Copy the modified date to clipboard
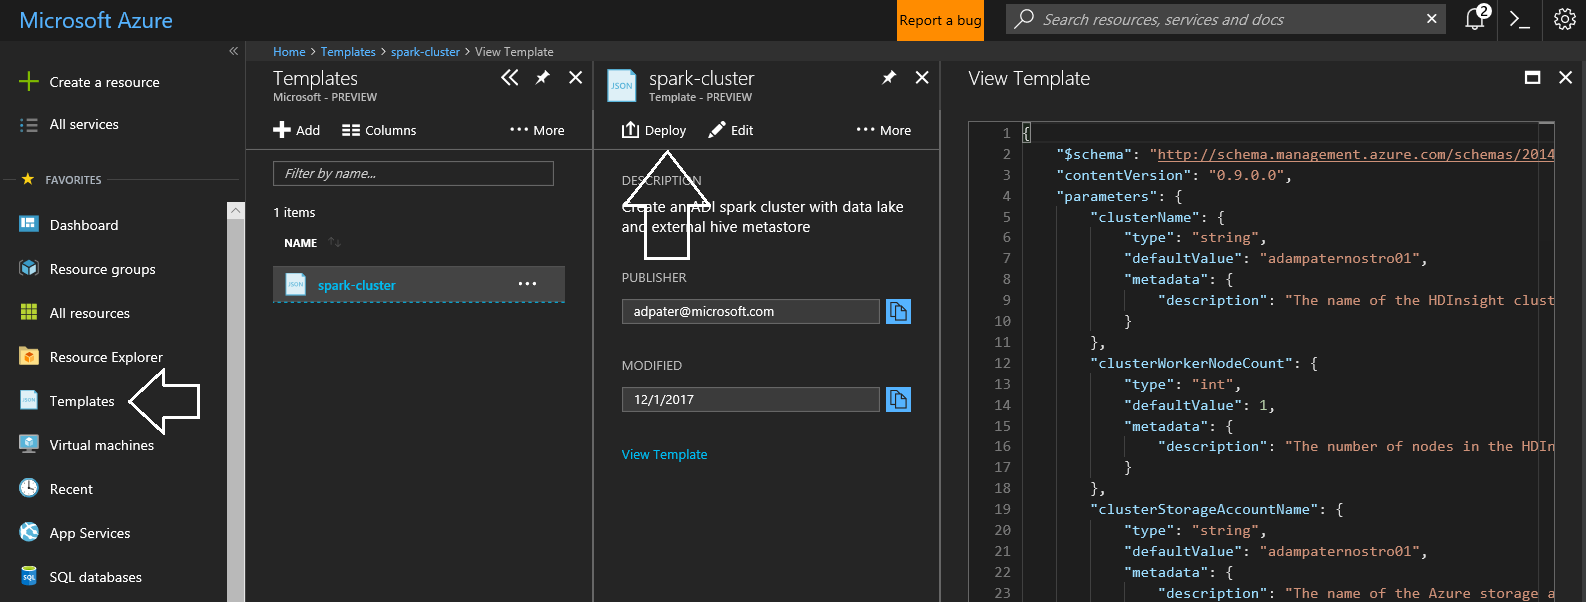This screenshot has width=1586, height=602. point(898,399)
